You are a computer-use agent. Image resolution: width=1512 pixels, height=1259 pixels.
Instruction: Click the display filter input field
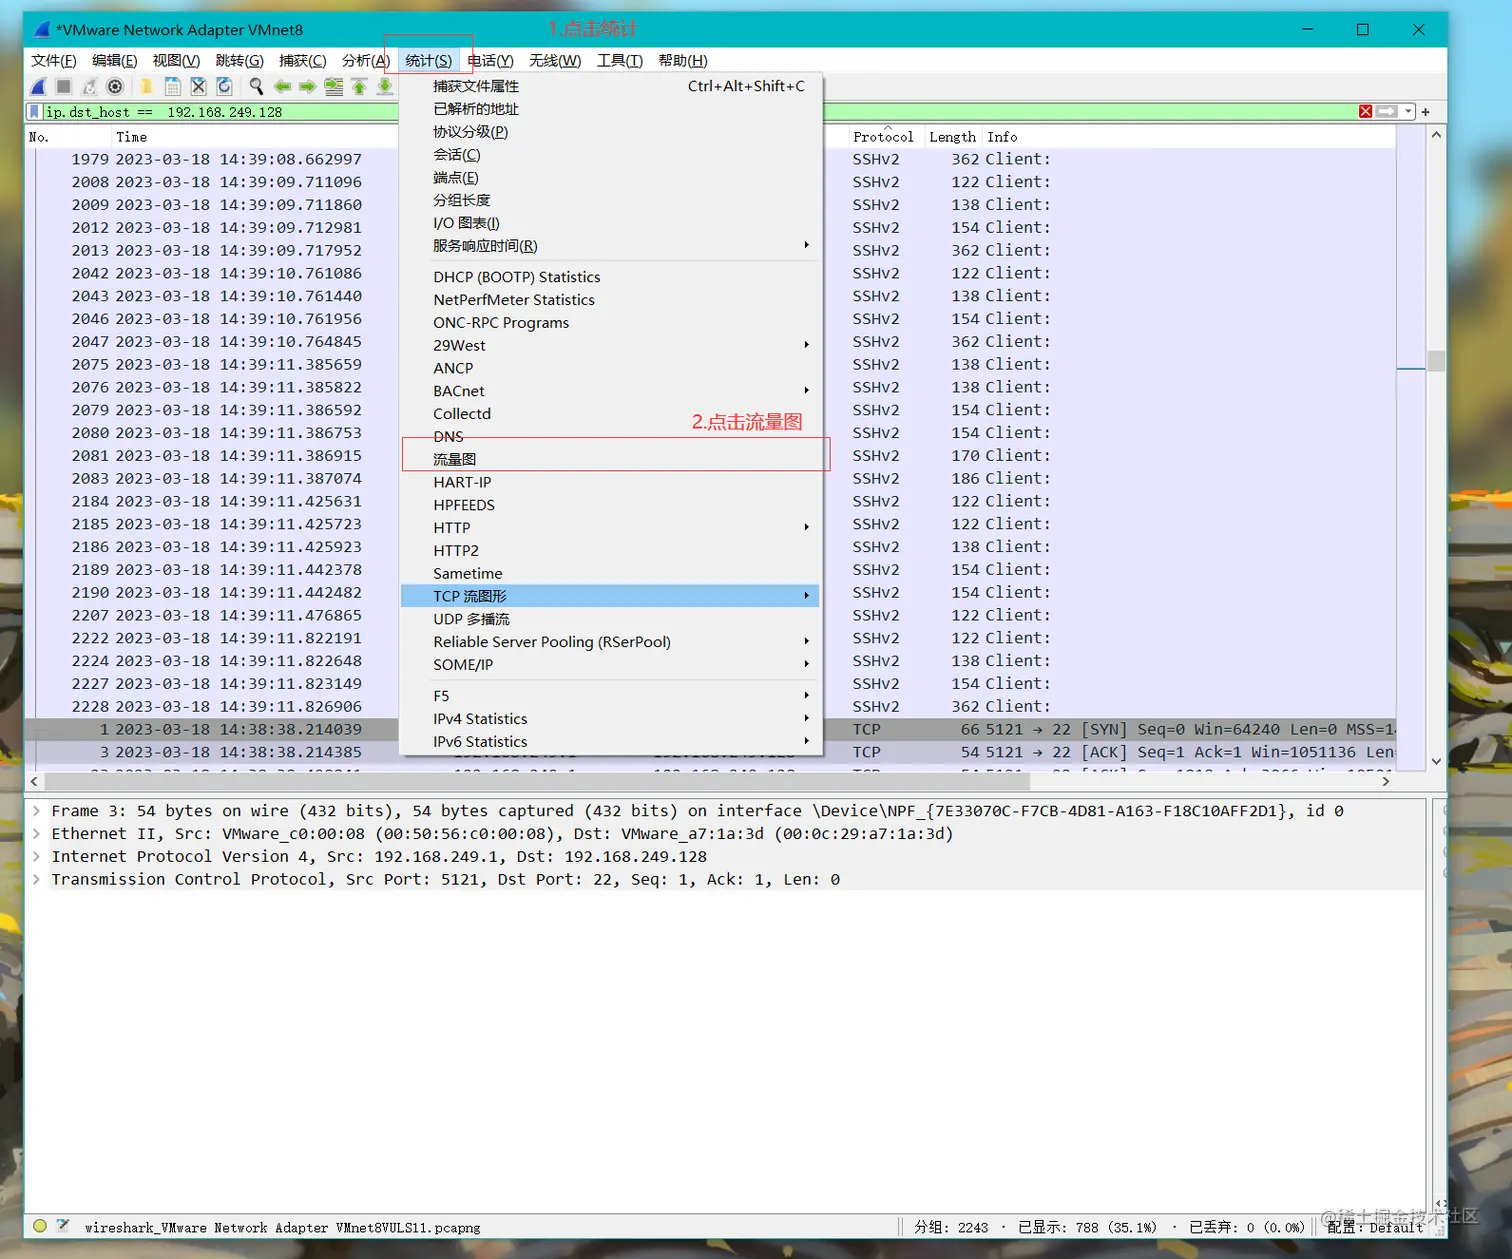(700, 112)
